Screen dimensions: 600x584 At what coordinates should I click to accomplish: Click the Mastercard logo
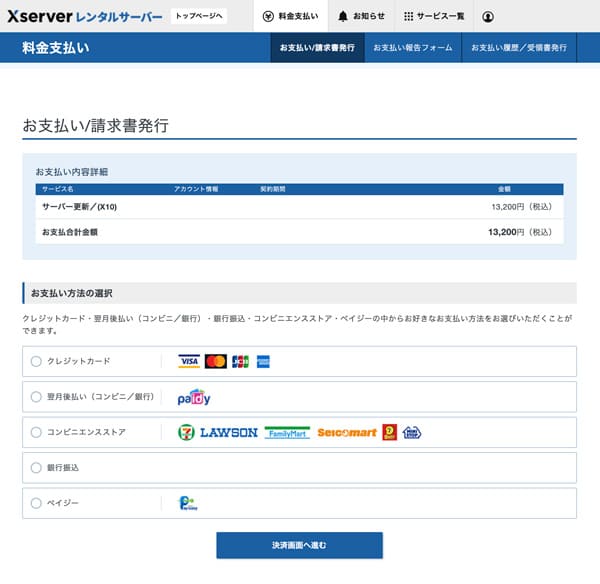pos(215,361)
